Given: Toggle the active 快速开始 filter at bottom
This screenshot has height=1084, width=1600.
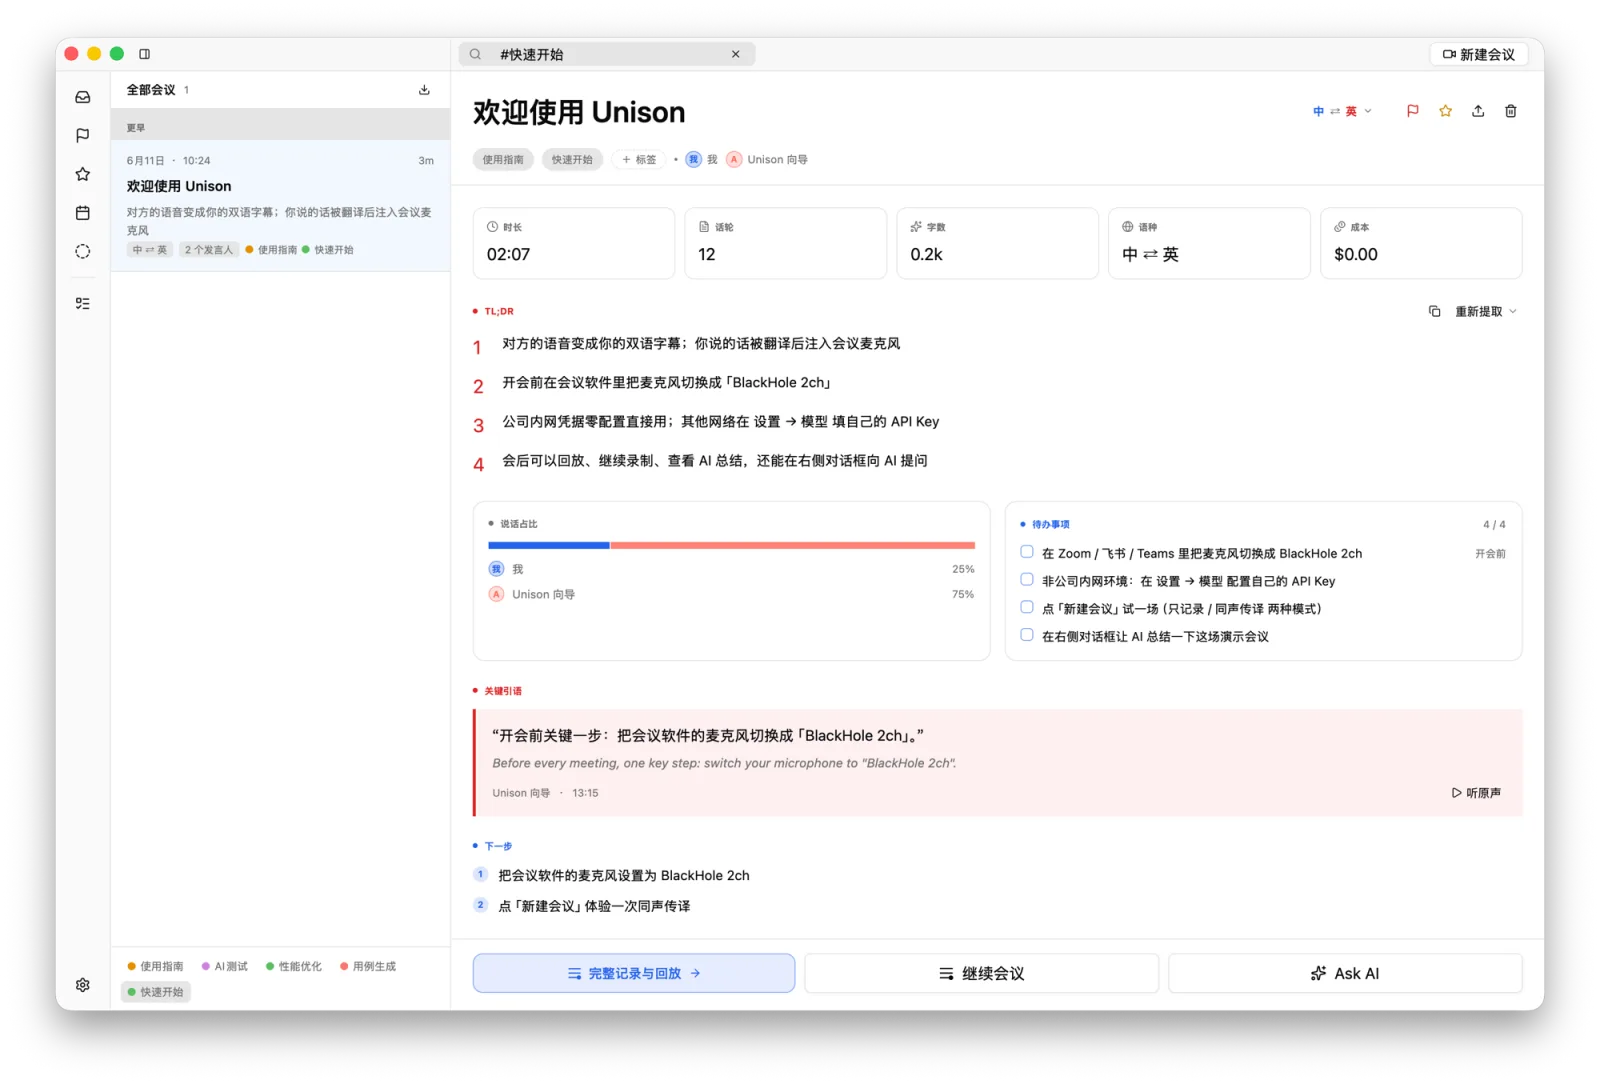Looking at the screenshot, I should [156, 992].
